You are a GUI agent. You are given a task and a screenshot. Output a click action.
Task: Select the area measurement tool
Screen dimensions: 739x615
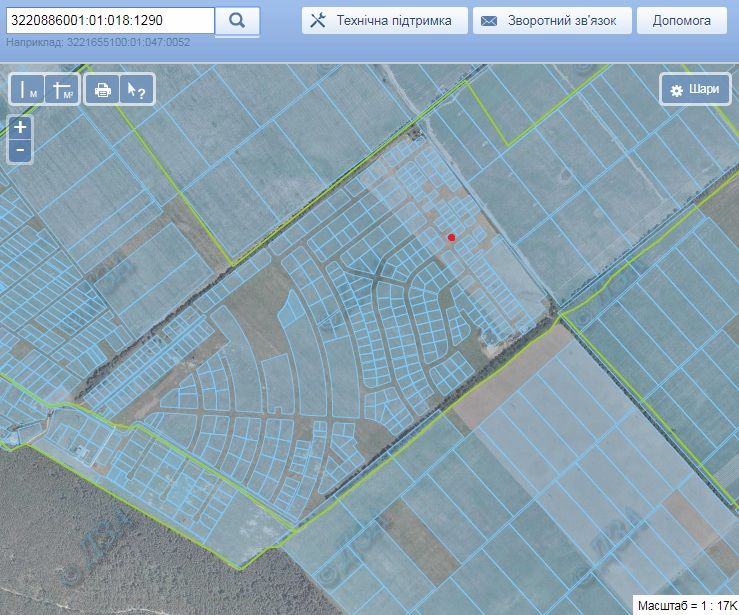(x=62, y=89)
